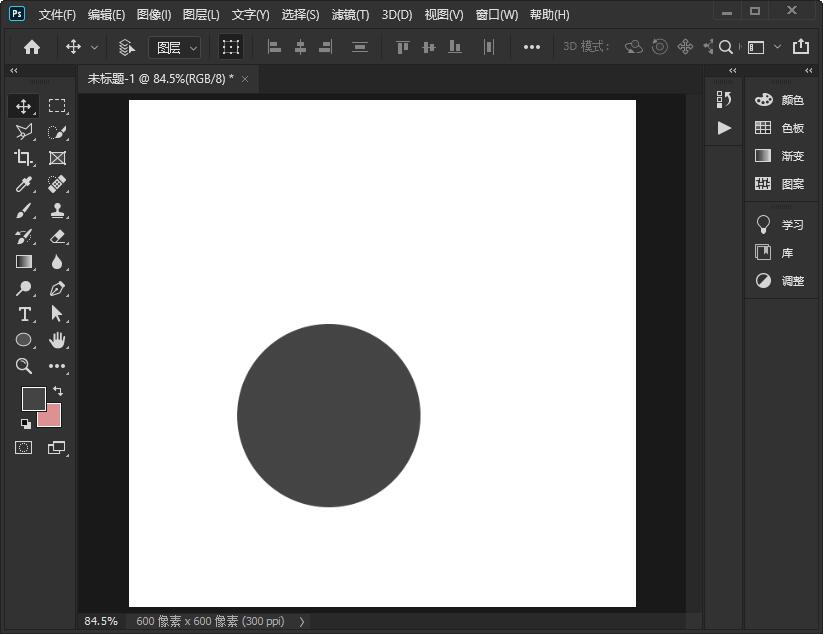Image resolution: width=823 pixels, height=634 pixels.
Task: Select the Horizontal Type tool
Action: (24, 314)
